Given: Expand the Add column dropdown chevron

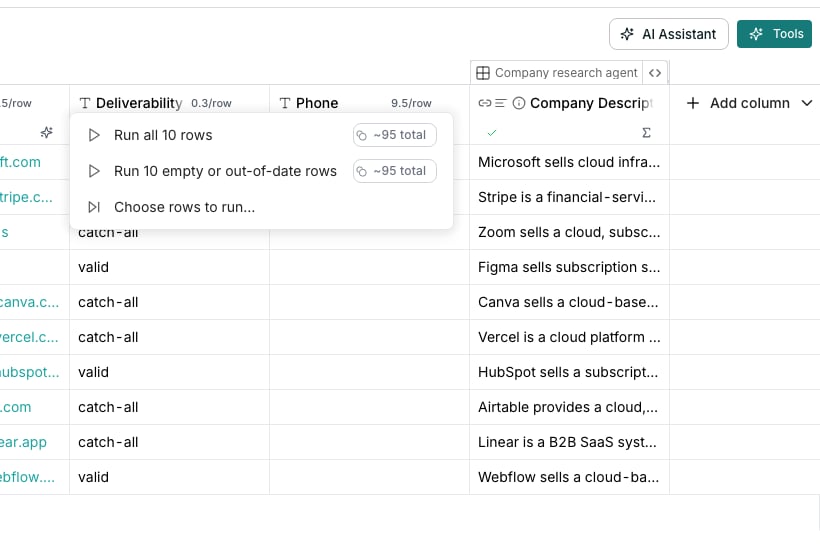Looking at the screenshot, I should pyautogui.click(x=806, y=103).
